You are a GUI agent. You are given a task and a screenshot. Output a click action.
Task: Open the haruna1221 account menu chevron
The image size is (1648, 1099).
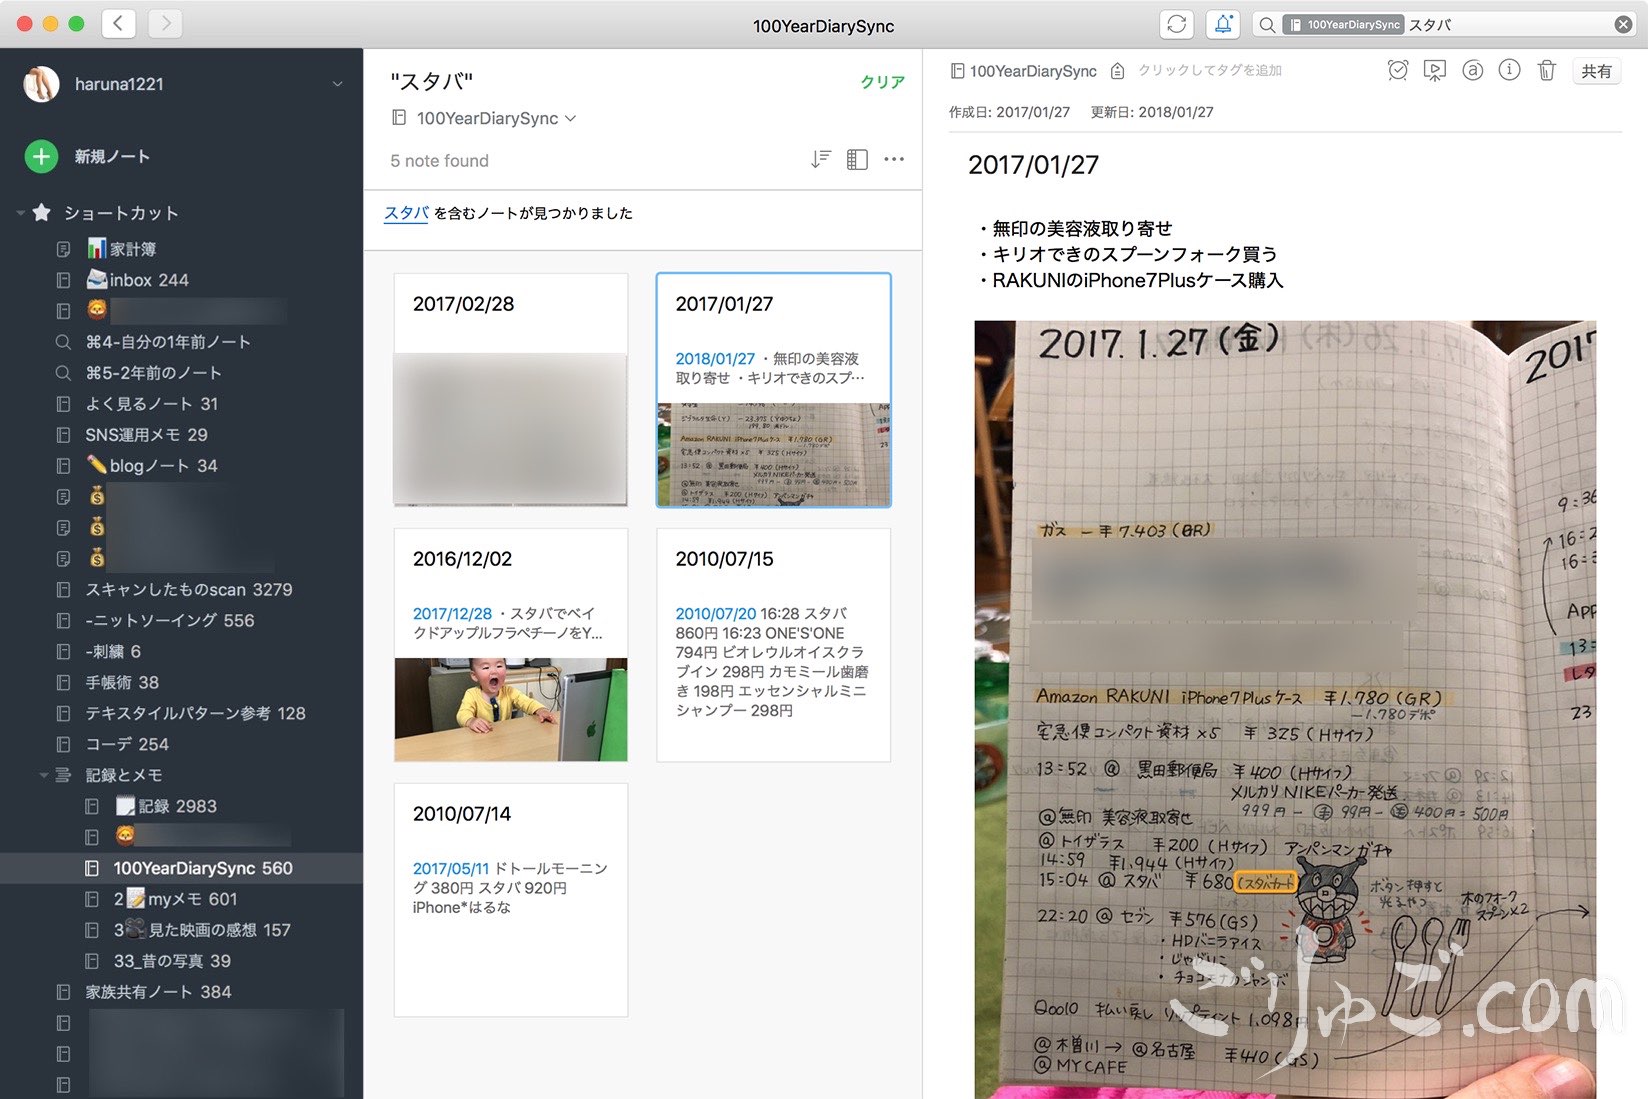336,84
